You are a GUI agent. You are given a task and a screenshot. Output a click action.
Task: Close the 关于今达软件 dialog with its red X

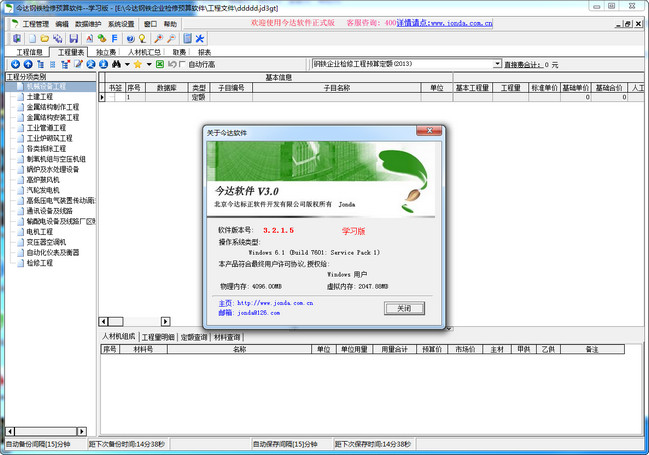pos(429,131)
